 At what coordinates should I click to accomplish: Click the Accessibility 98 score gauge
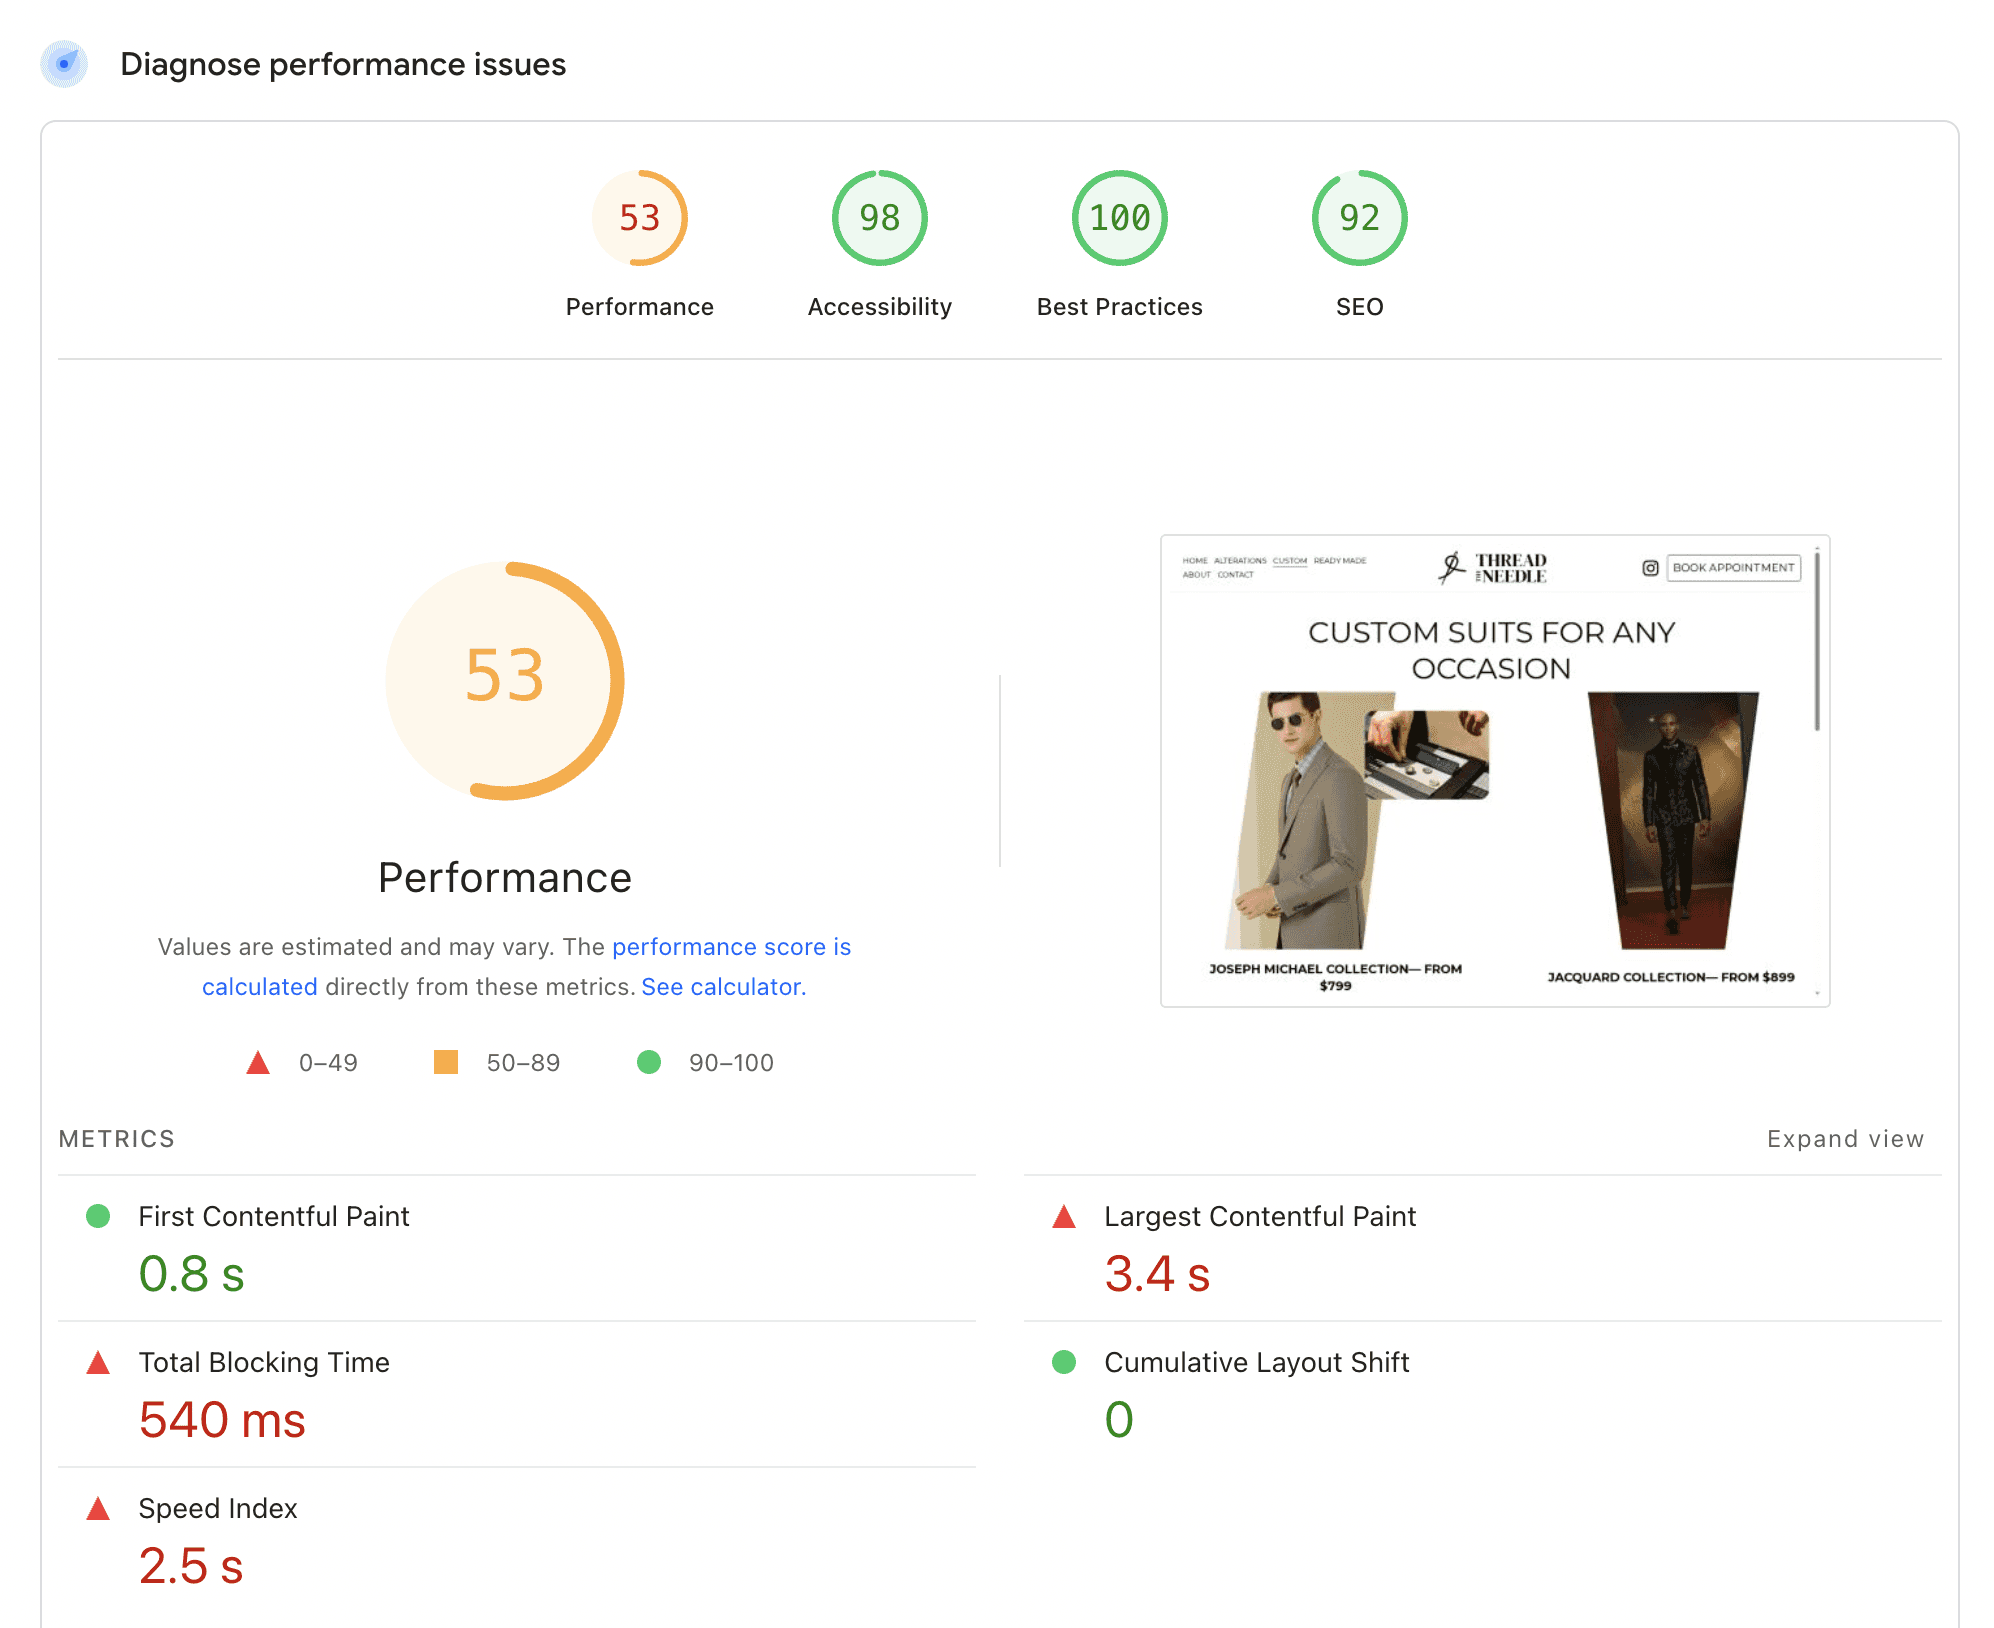(879, 218)
